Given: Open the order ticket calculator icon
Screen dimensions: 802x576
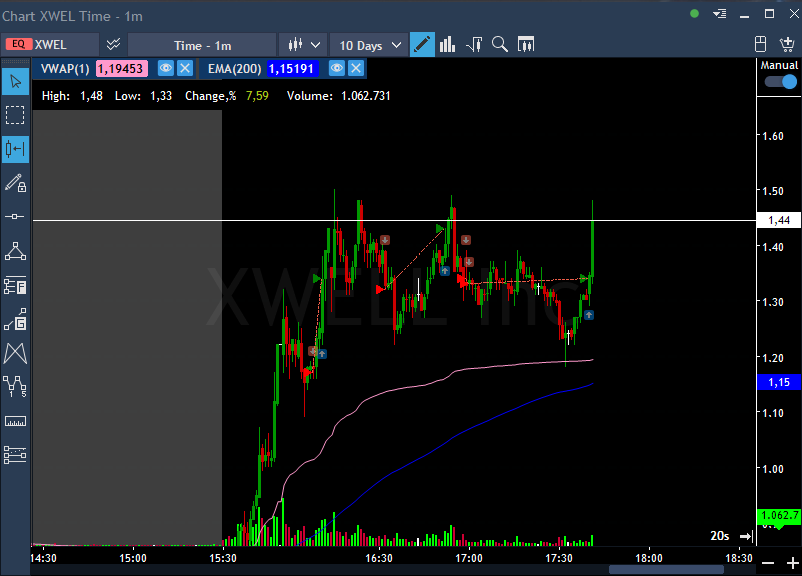Looking at the screenshot, I should click(x=761, y=45).
